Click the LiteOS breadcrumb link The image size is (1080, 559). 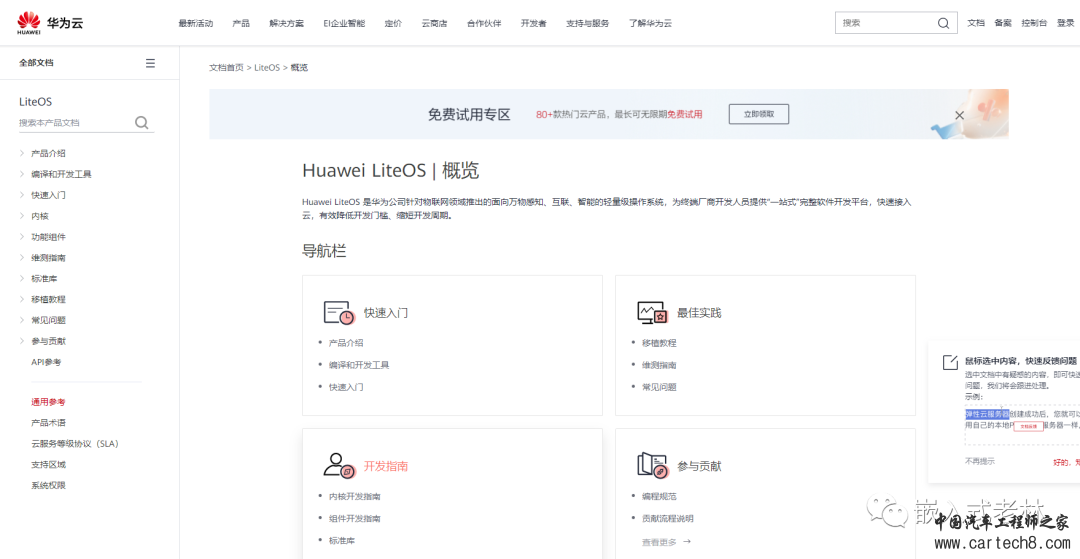coord(267,67)
